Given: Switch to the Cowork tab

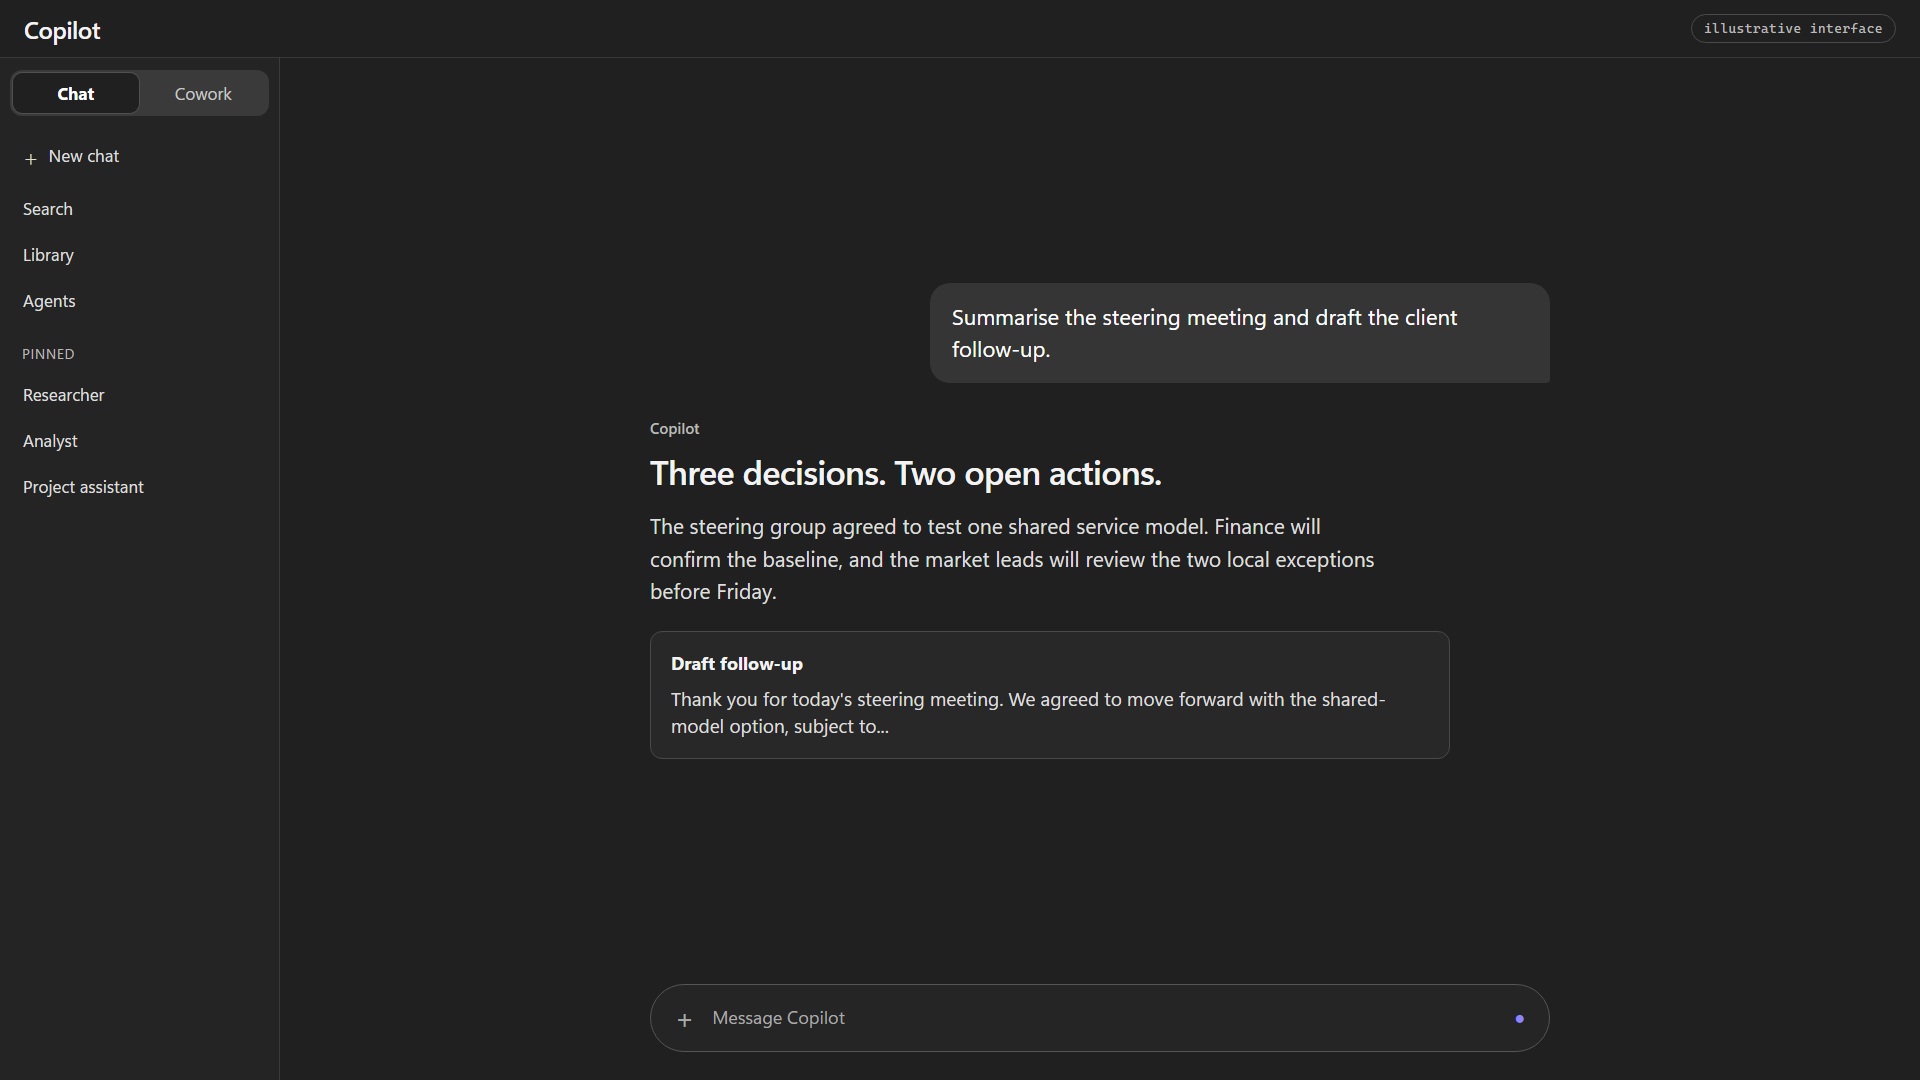Looking at the screenshot, I should [203, 94].
